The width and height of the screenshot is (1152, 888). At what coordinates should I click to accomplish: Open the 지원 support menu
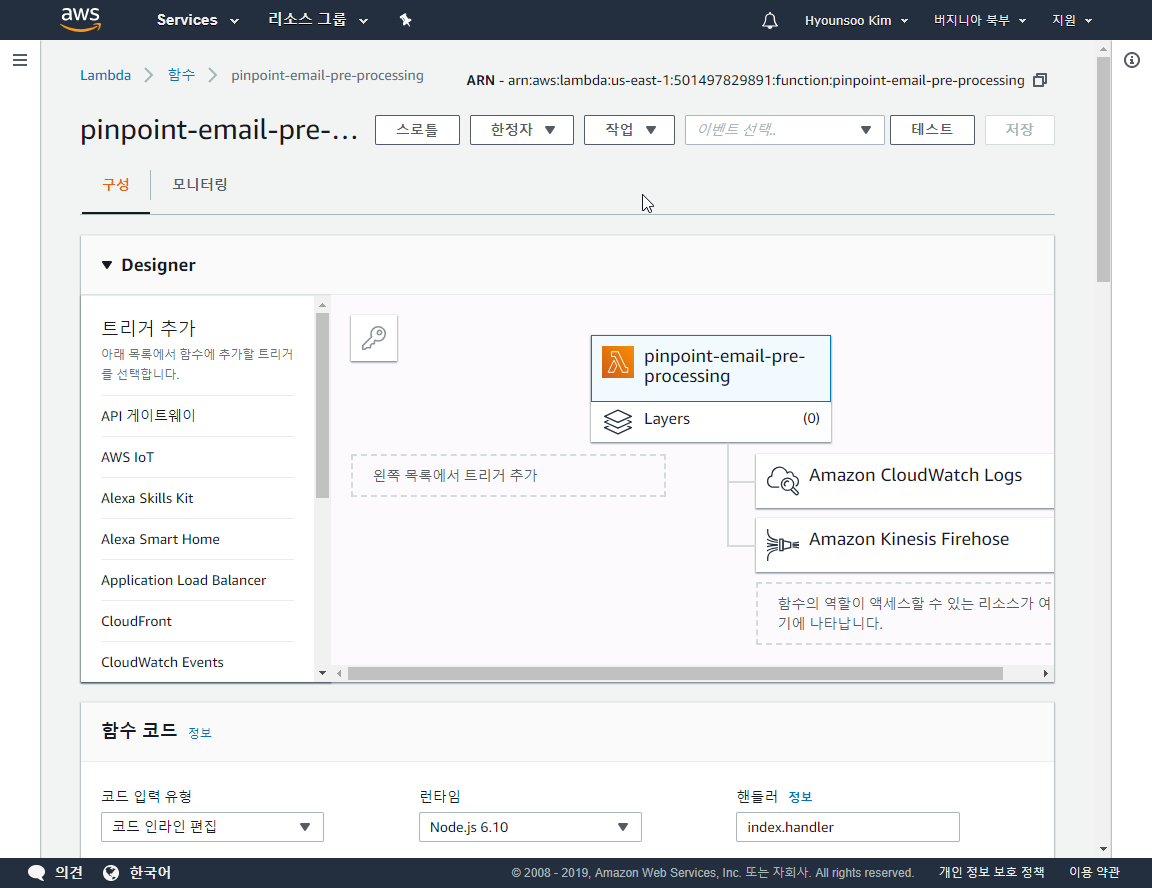coord(1072,21)
